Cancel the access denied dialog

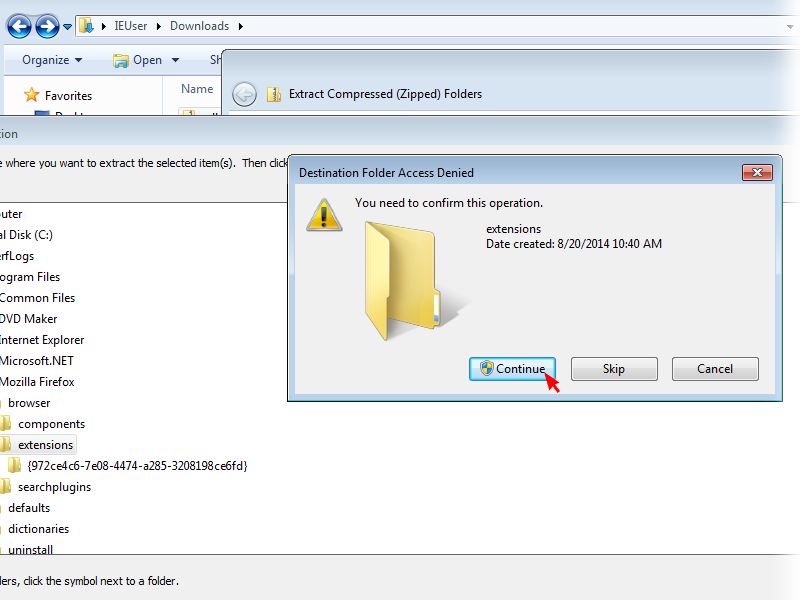715,369
